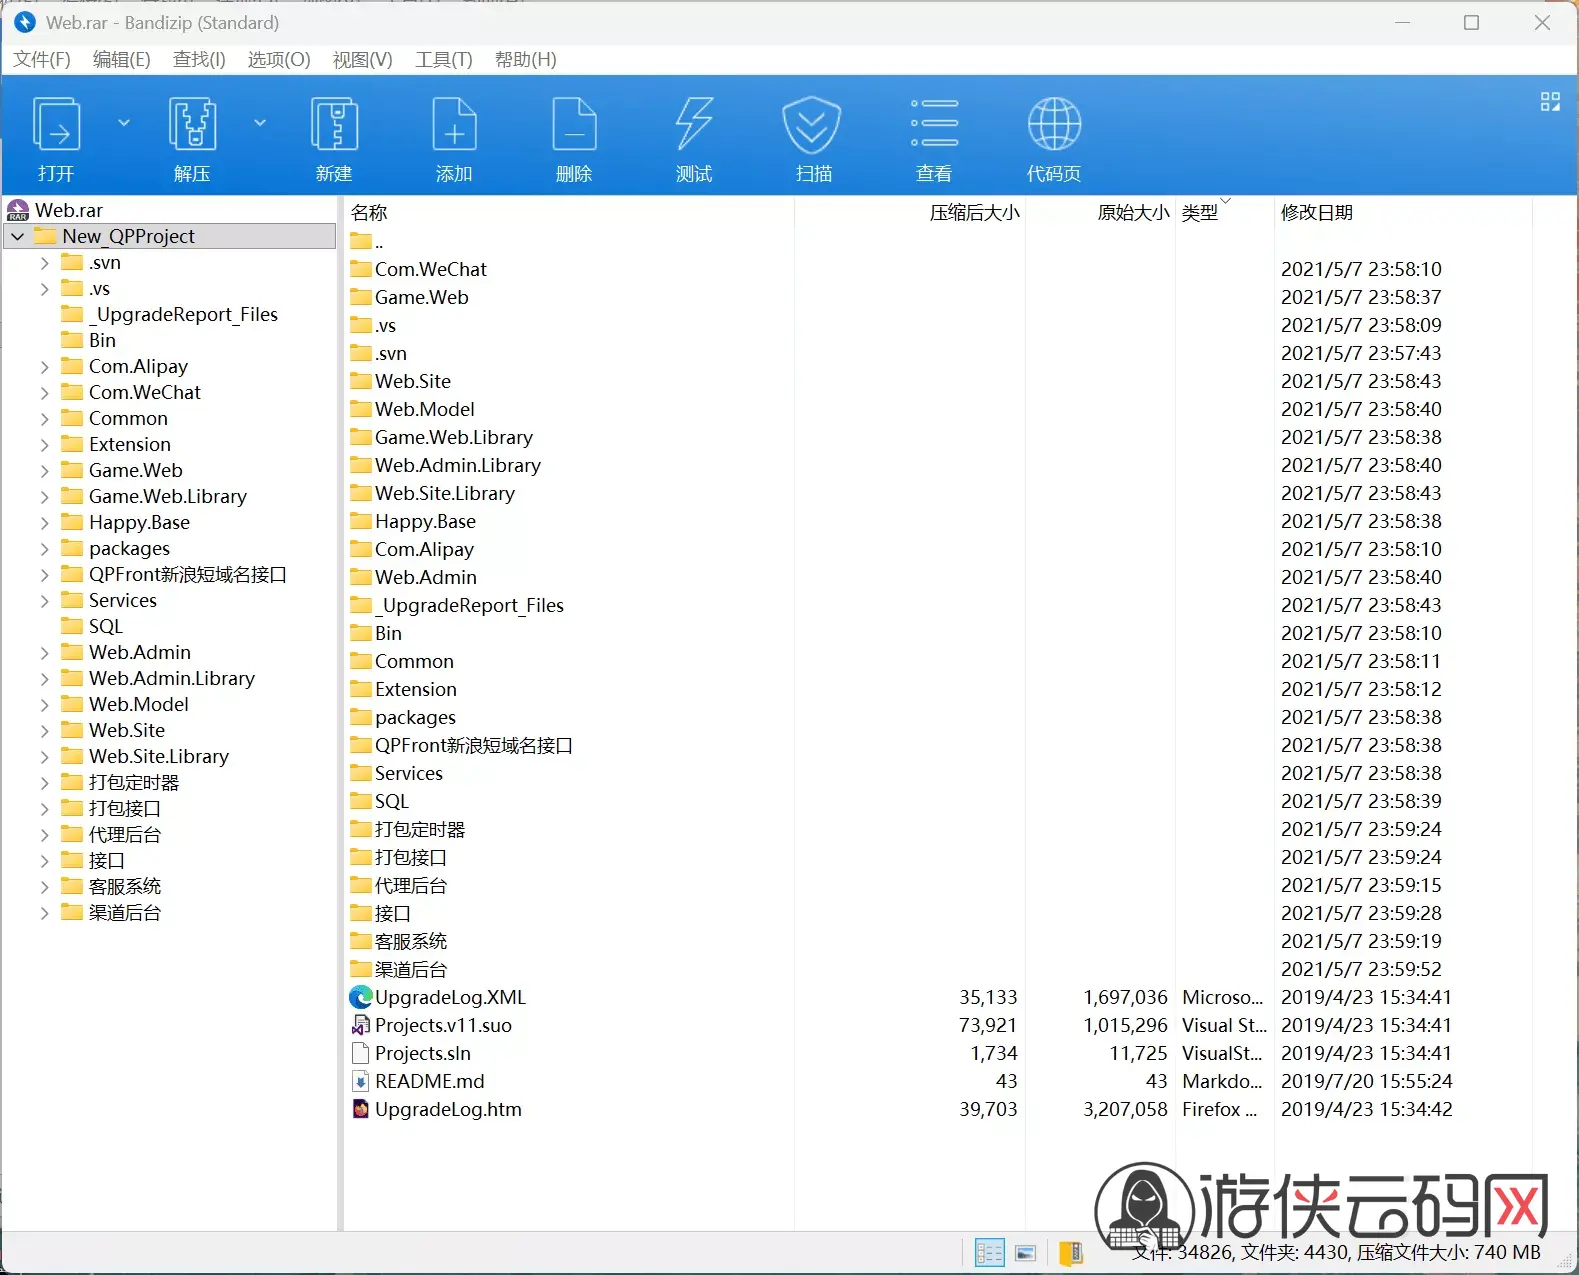Select the README.md file in the list
Screen dimensions: 1579x1275
coord(430,1081)
